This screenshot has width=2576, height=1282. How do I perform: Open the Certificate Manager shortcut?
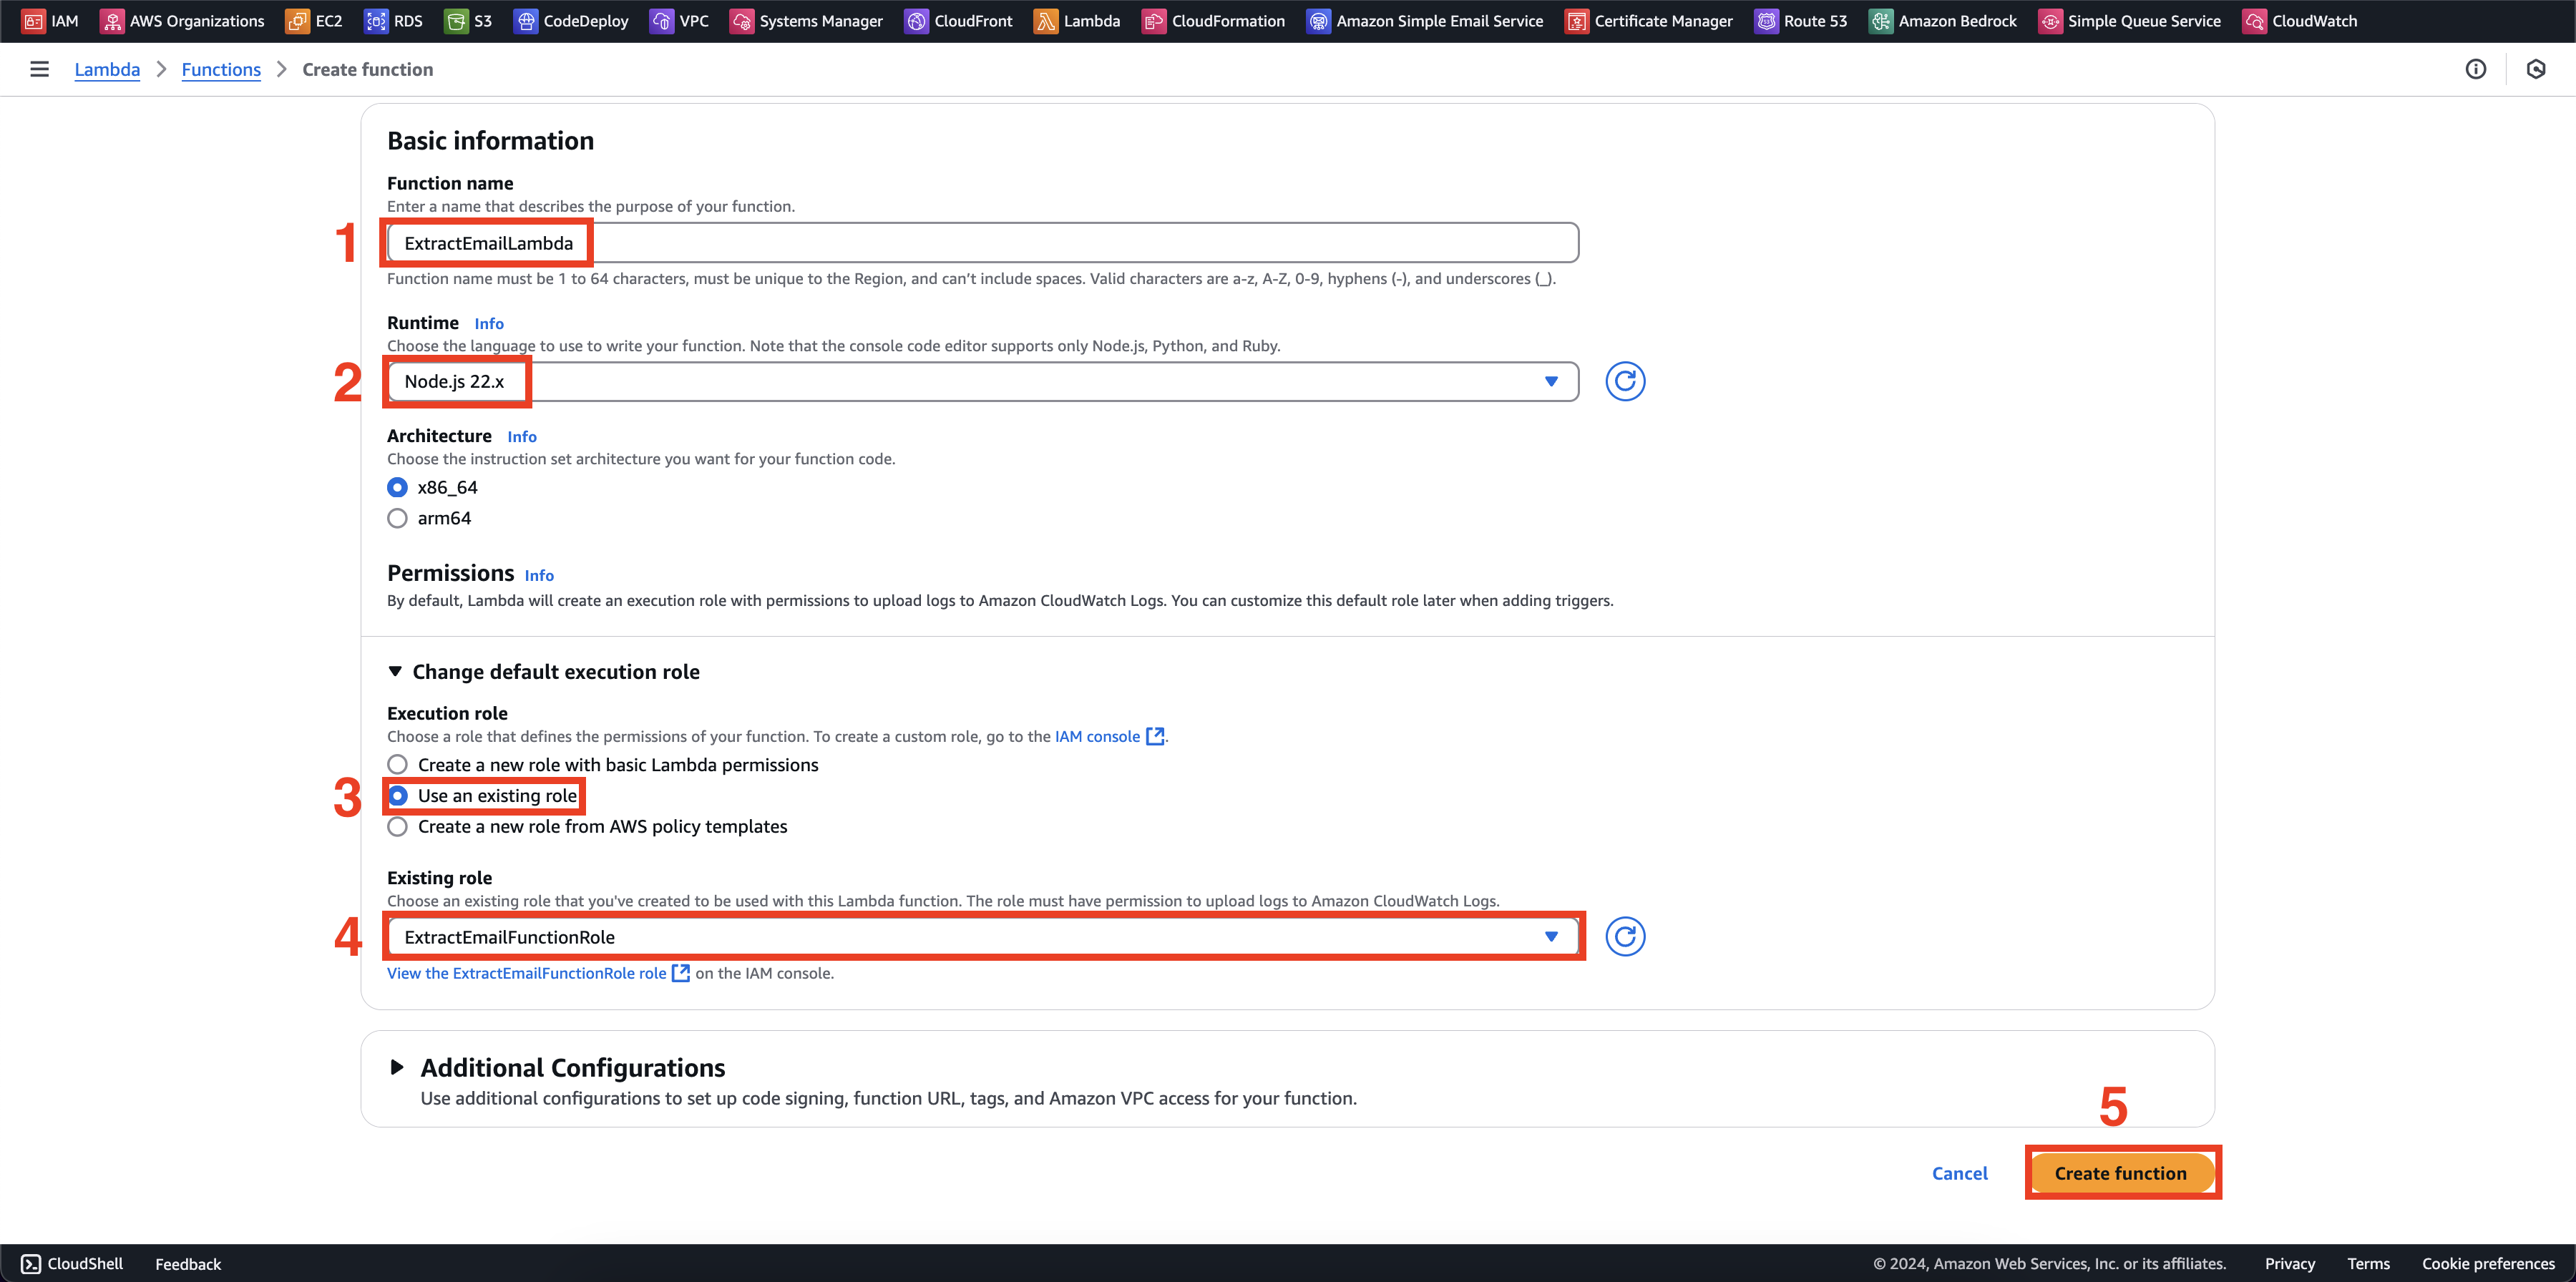coord(1649,21)
